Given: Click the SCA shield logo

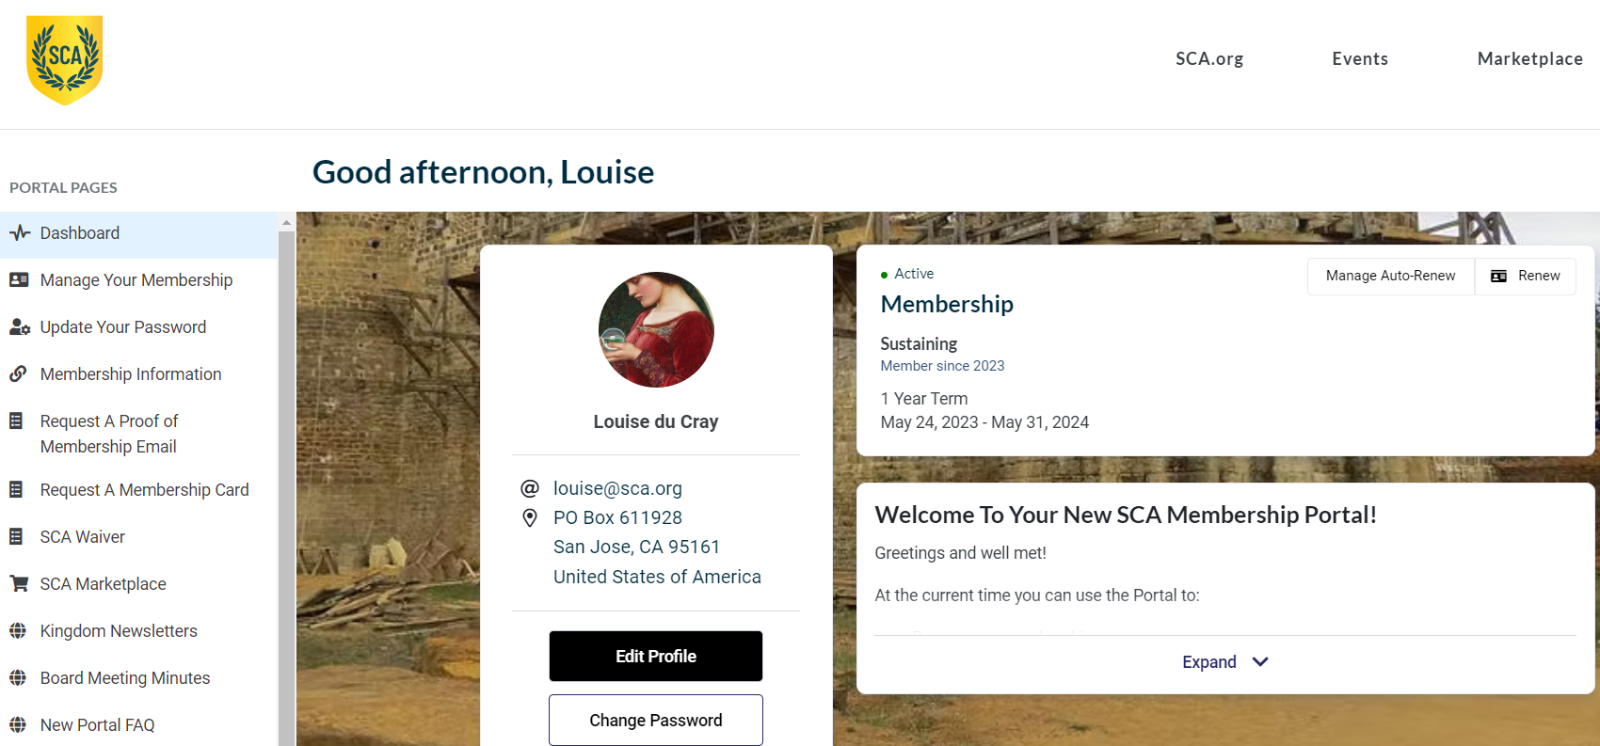Looking at the screenshot, I should (x=65, y=59).
